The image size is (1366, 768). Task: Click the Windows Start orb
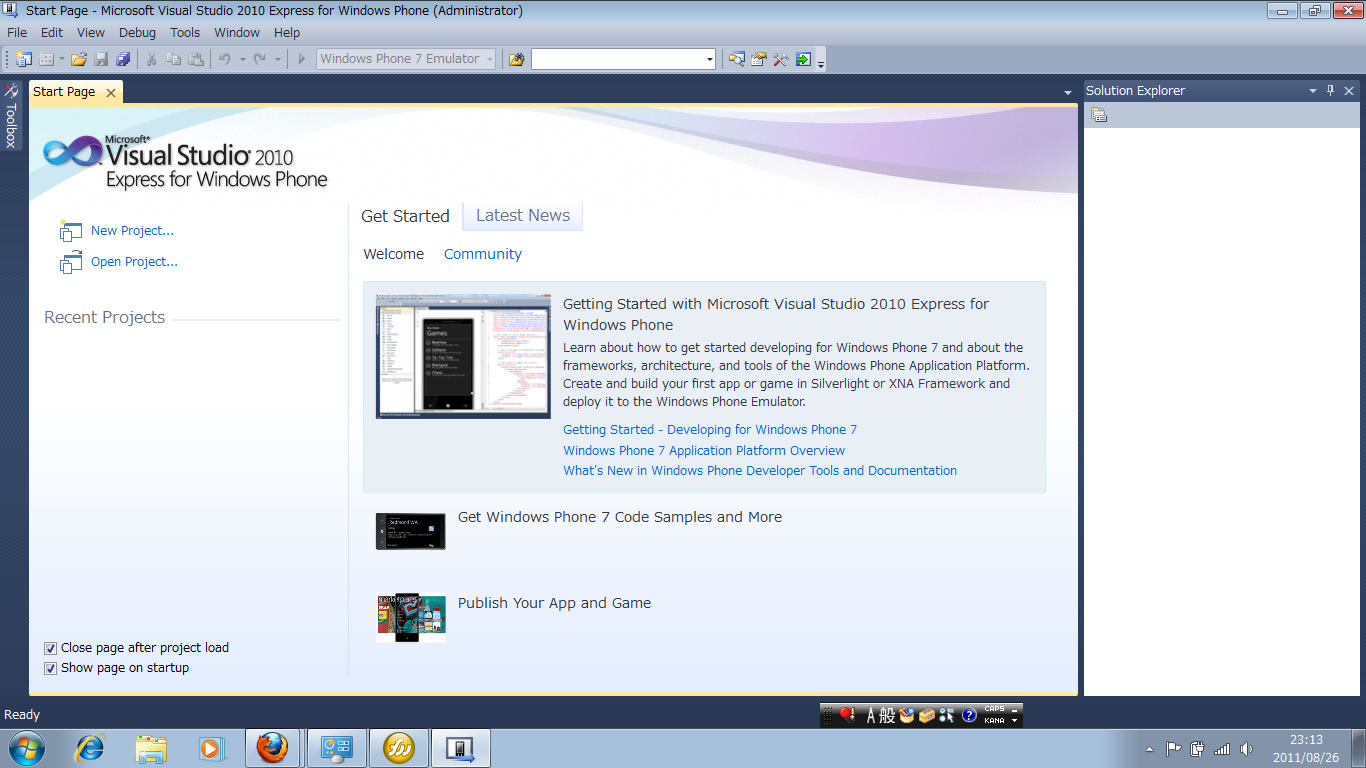(27, 748)
